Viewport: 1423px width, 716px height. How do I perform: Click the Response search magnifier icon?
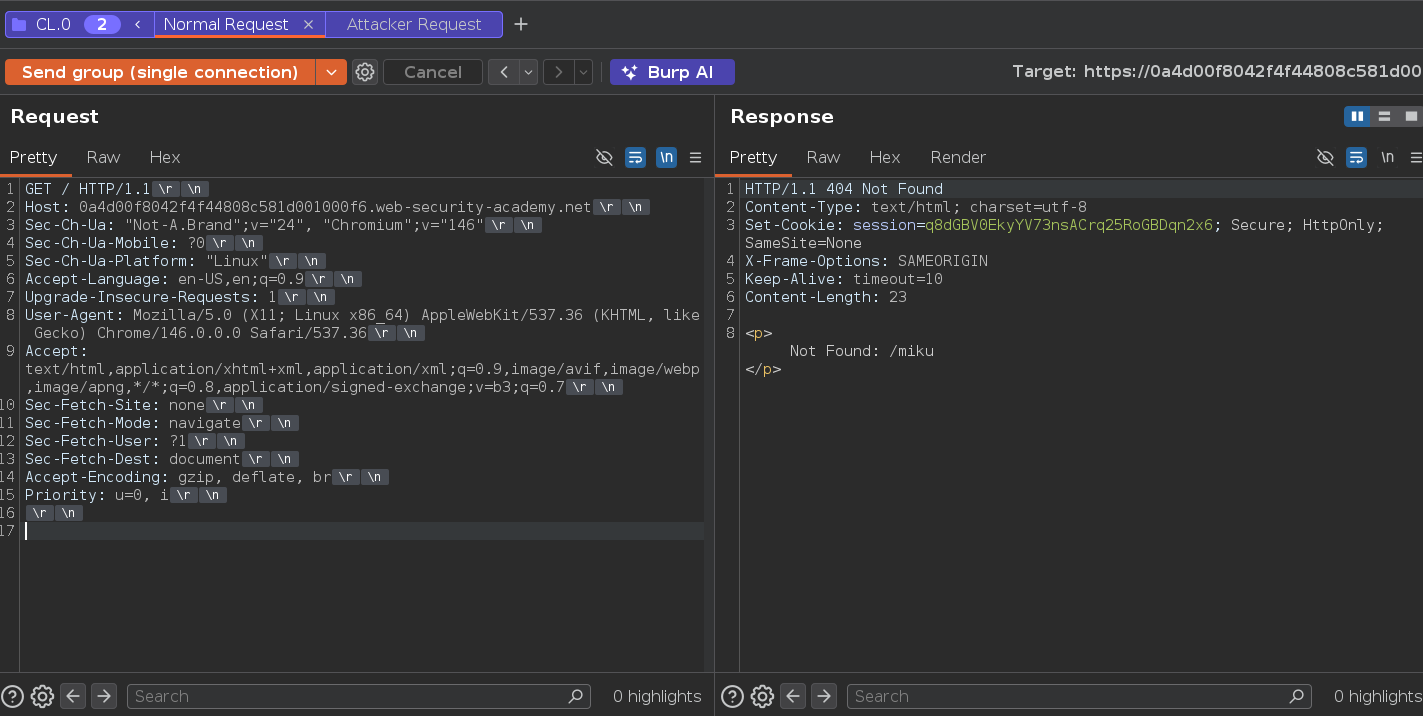click(x=1297, y=696)
